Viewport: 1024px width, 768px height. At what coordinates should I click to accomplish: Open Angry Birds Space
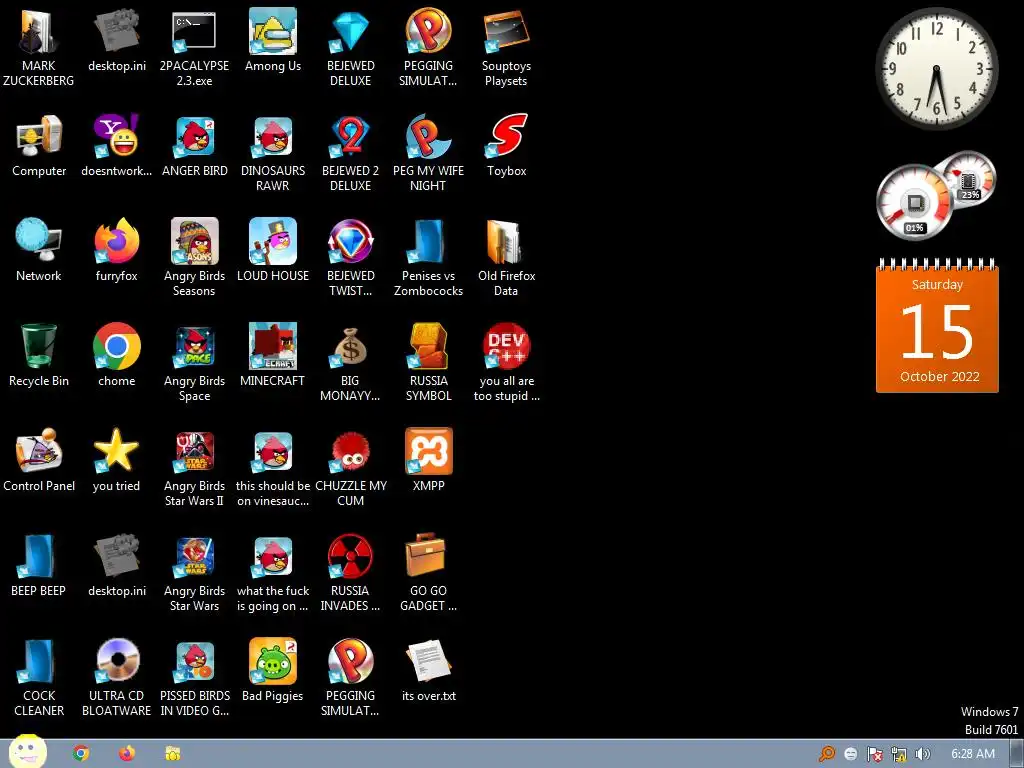tap(194, 347)
